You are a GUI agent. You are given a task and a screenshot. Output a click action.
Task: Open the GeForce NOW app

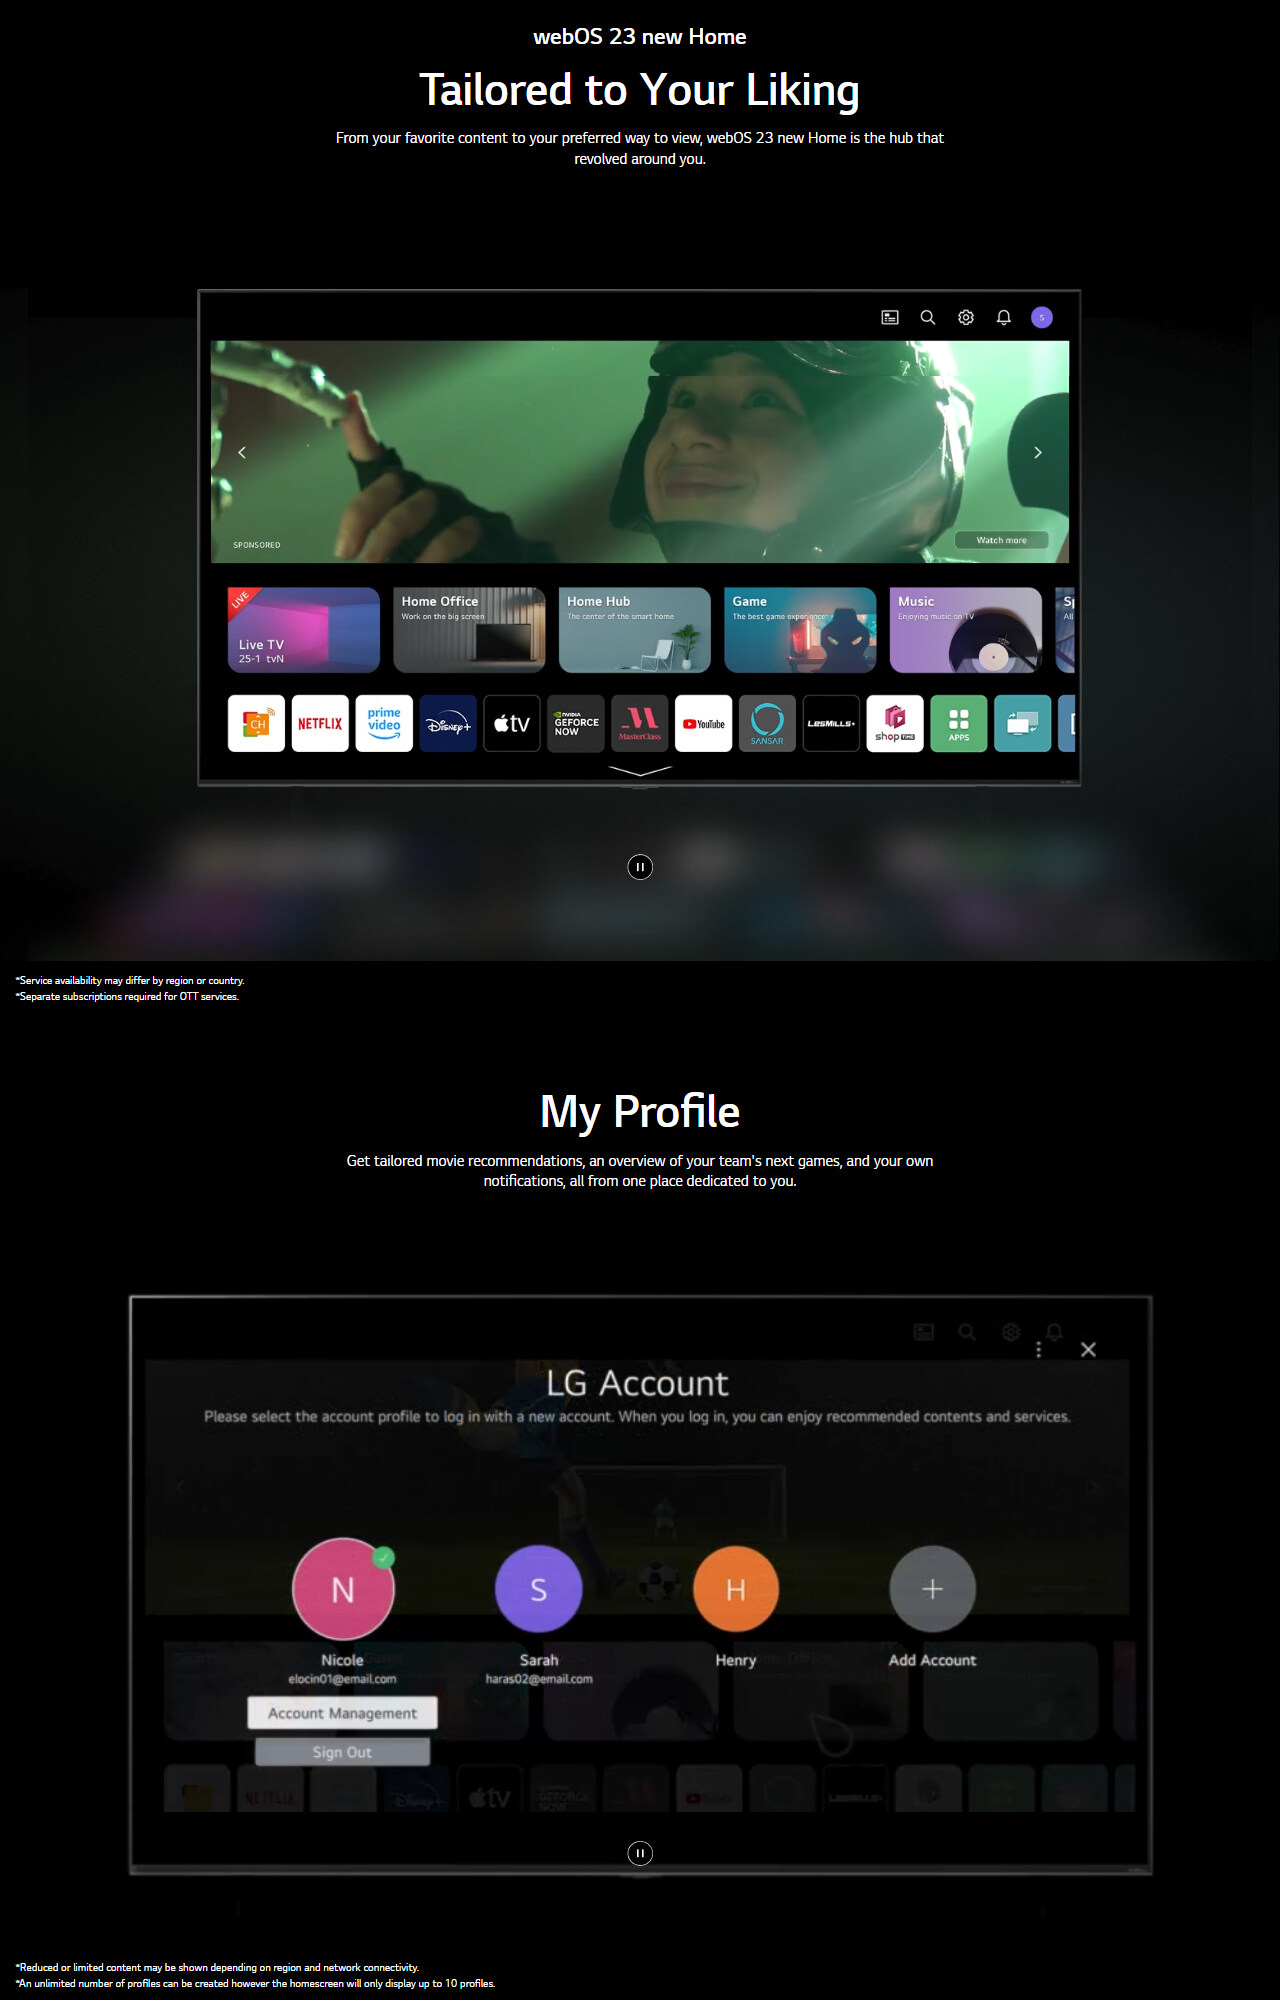click(x=576, y=723)
